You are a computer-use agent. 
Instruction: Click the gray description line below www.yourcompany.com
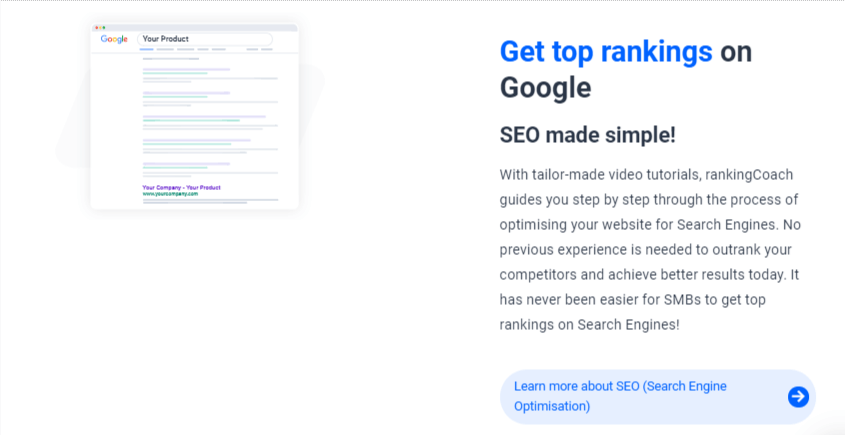click(x=210, y=200)
